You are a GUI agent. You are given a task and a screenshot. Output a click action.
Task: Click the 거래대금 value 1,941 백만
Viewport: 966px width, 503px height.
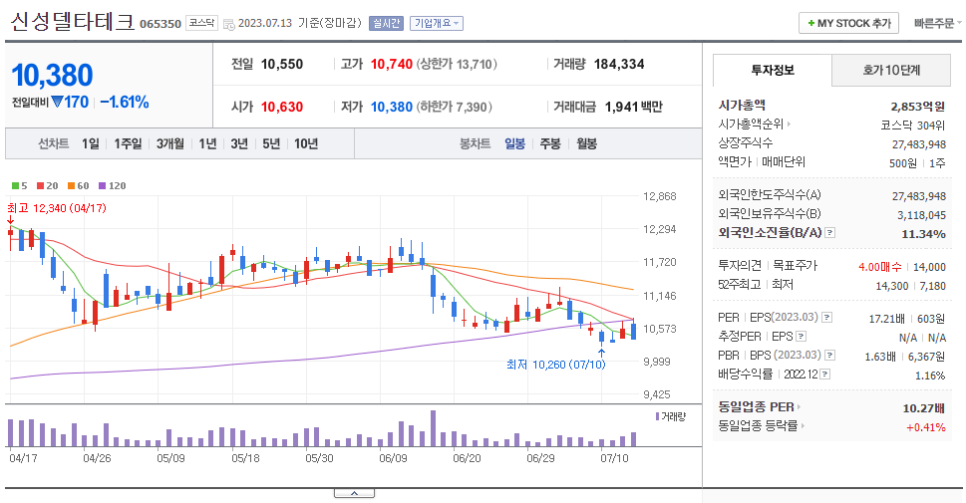coord(633,107)
